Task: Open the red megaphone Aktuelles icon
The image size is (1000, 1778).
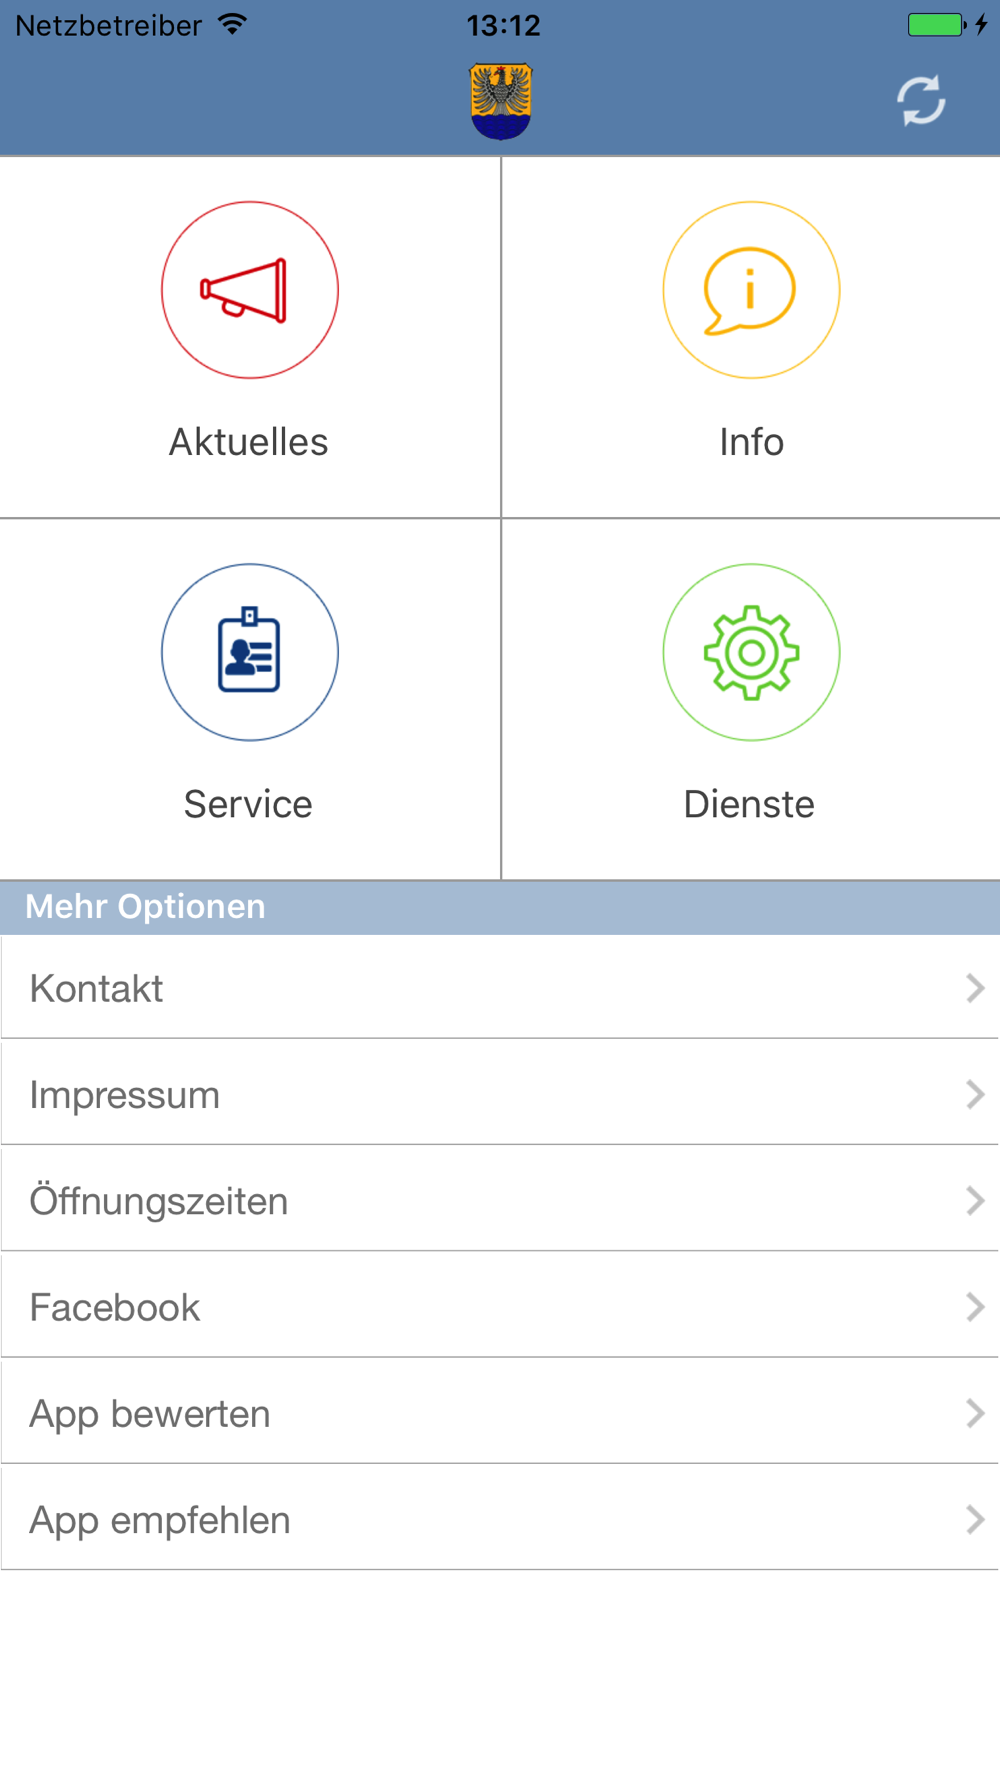Action: (x=250, y=290)
